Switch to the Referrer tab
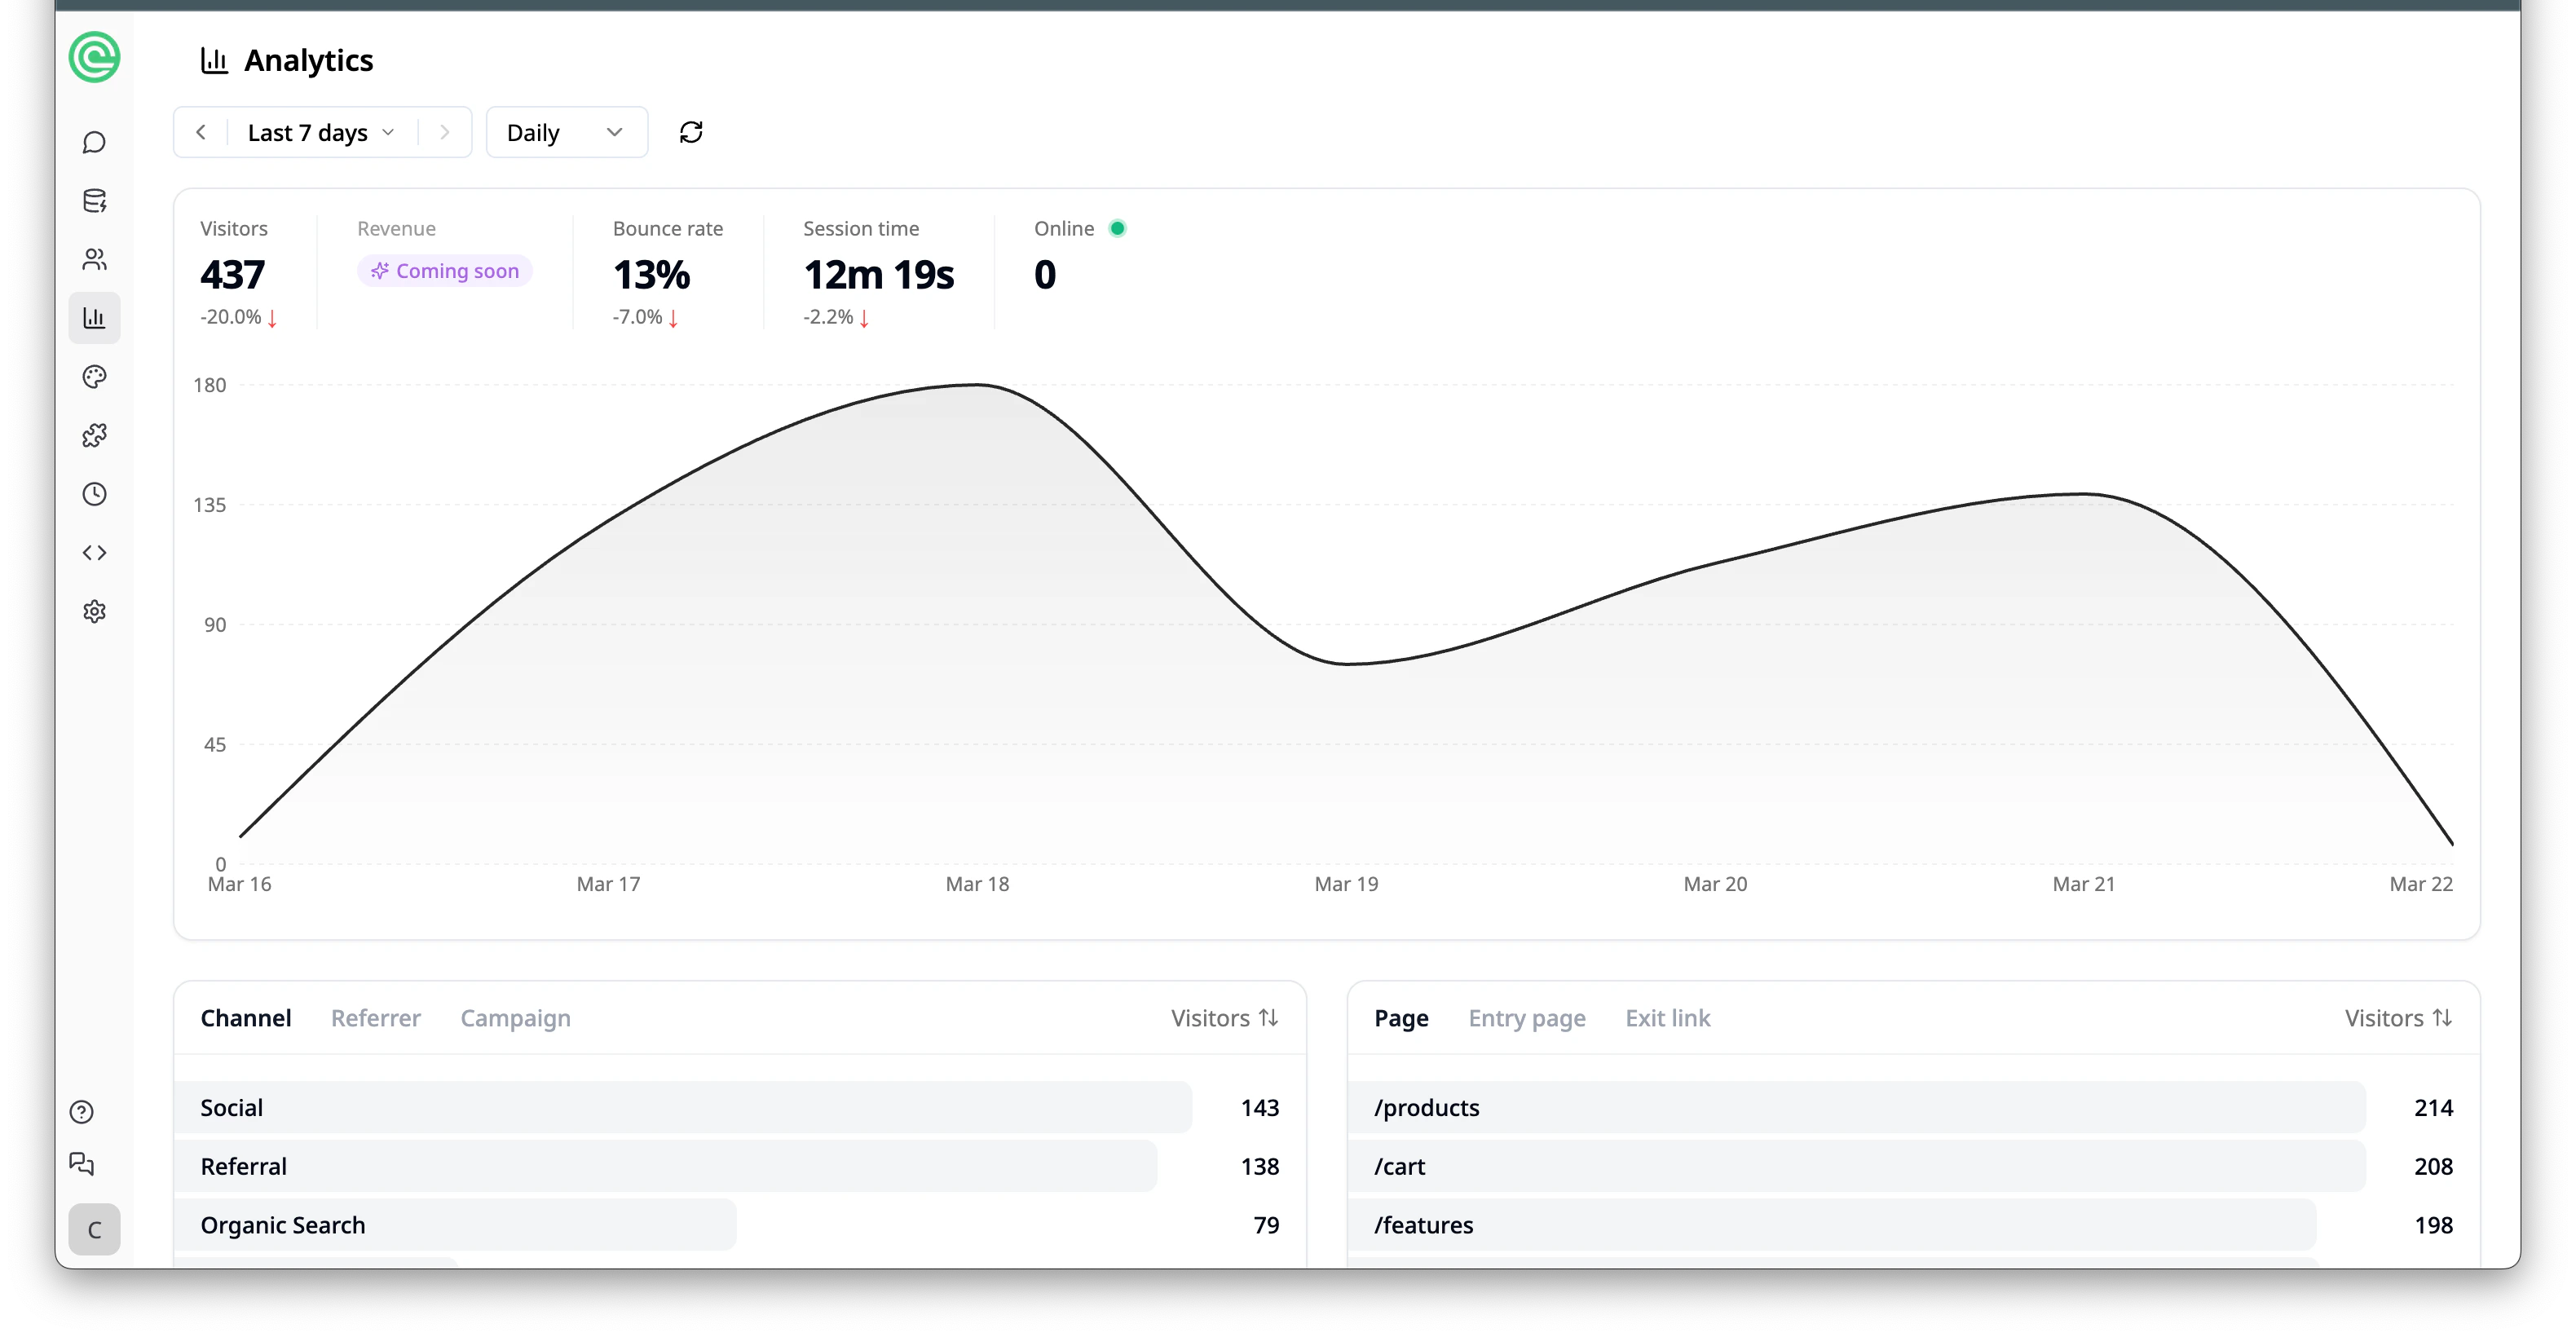 [376, 1018]
